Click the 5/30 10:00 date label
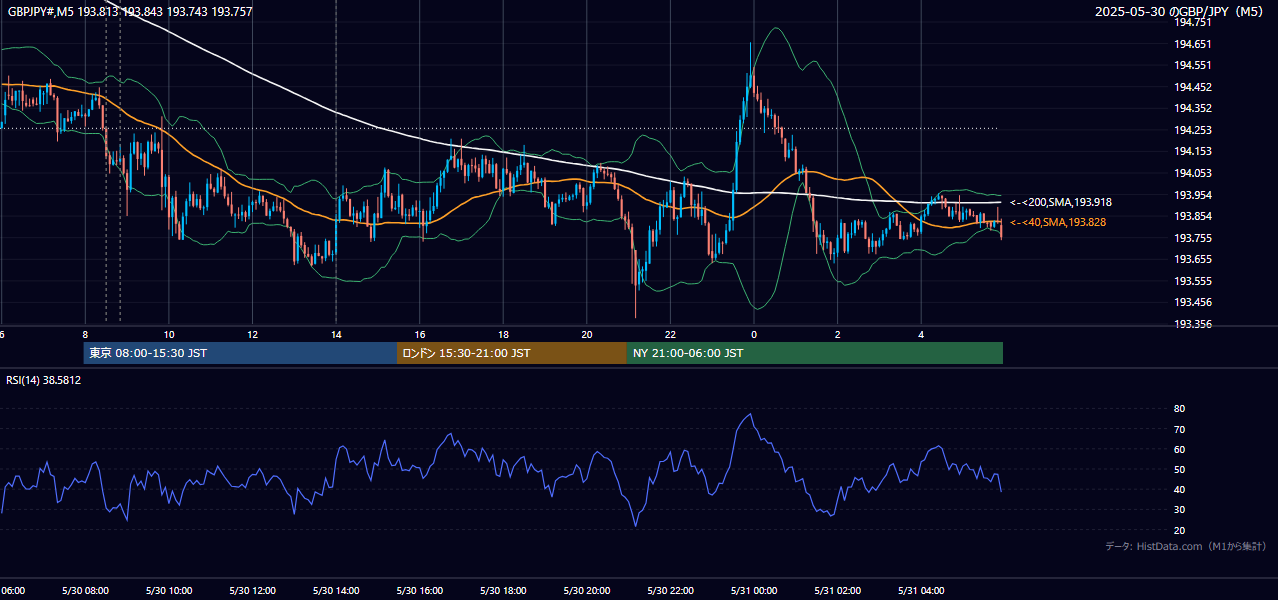The image size is (1278, 600). (169, 591)
